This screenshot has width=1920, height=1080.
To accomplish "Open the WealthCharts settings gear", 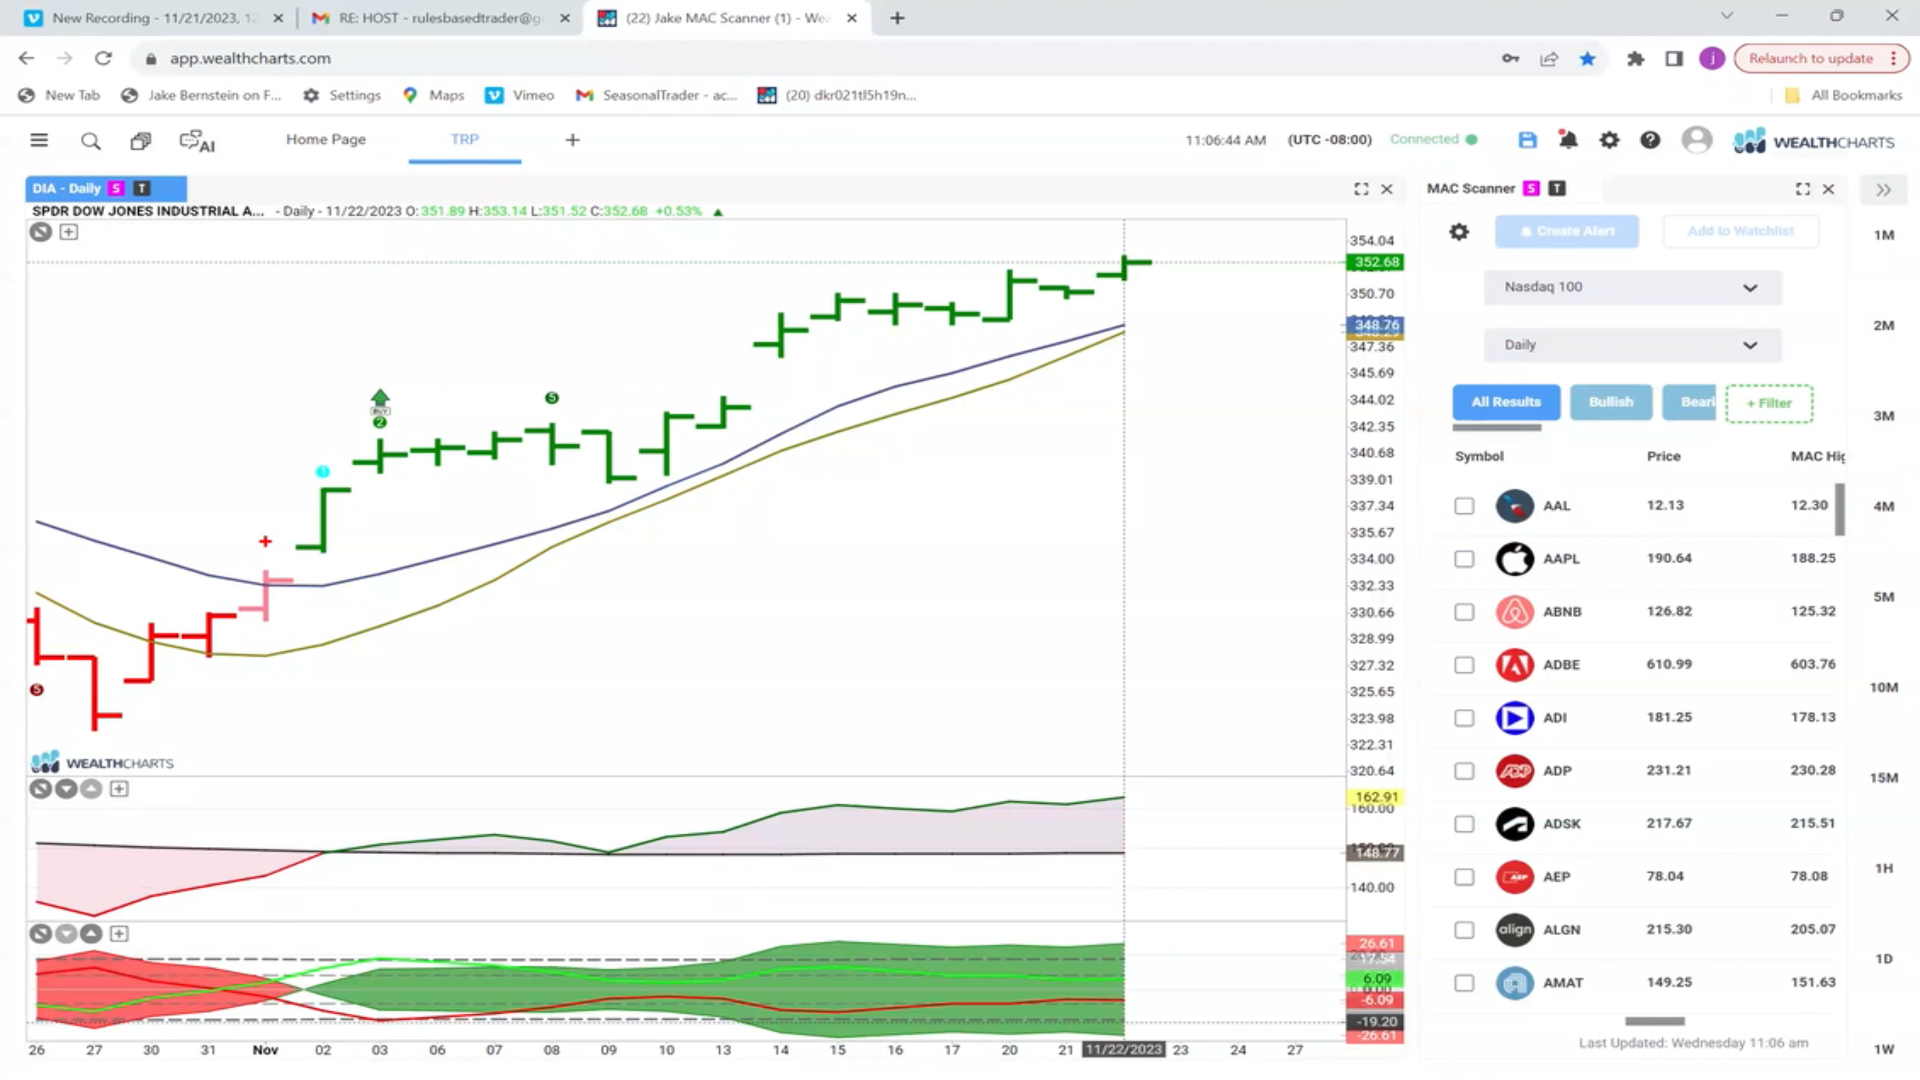I will click(x=1609, y=140).
